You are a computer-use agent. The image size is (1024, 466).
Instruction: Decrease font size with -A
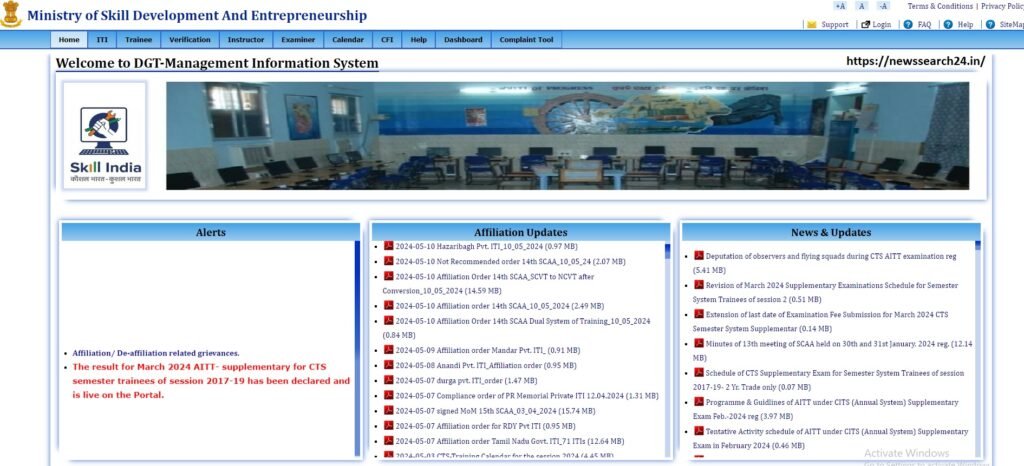[x=884, y=6]
